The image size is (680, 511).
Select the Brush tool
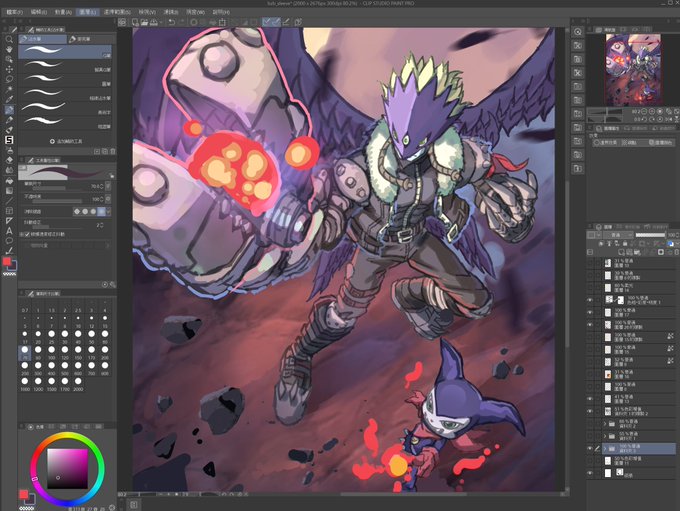9,130
